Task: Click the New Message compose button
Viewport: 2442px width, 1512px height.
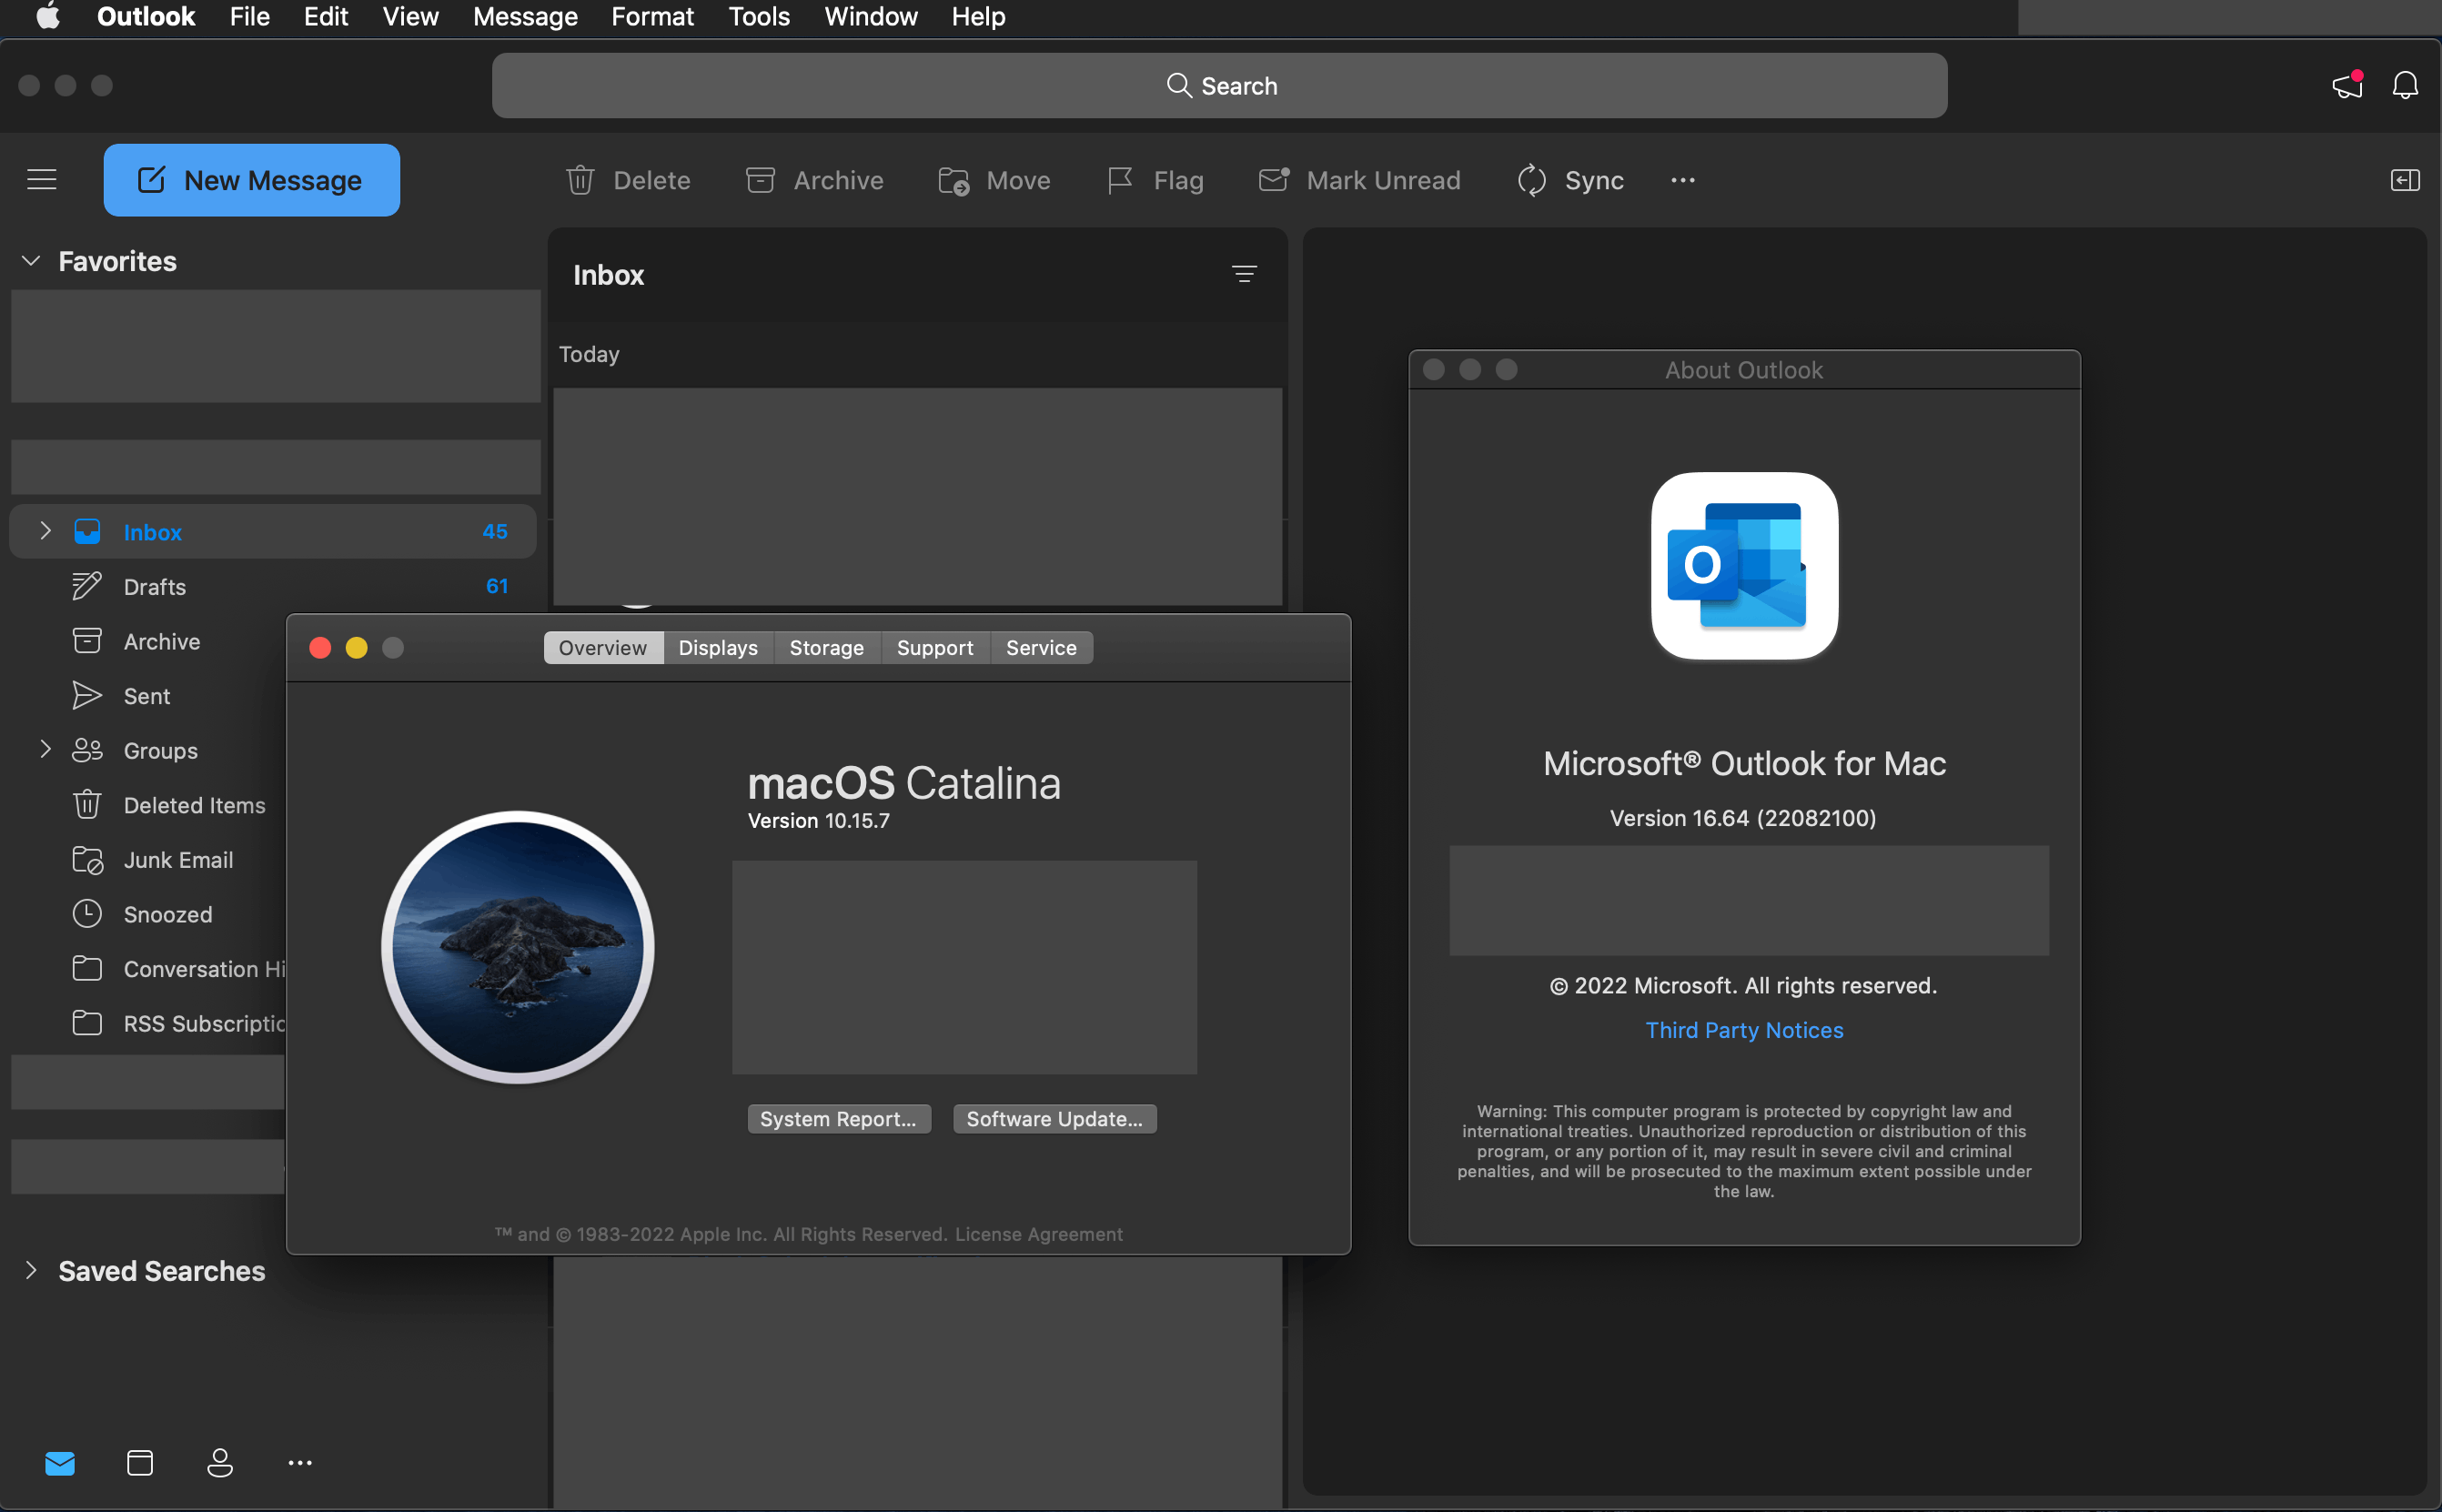Action: tap(251, 180)
